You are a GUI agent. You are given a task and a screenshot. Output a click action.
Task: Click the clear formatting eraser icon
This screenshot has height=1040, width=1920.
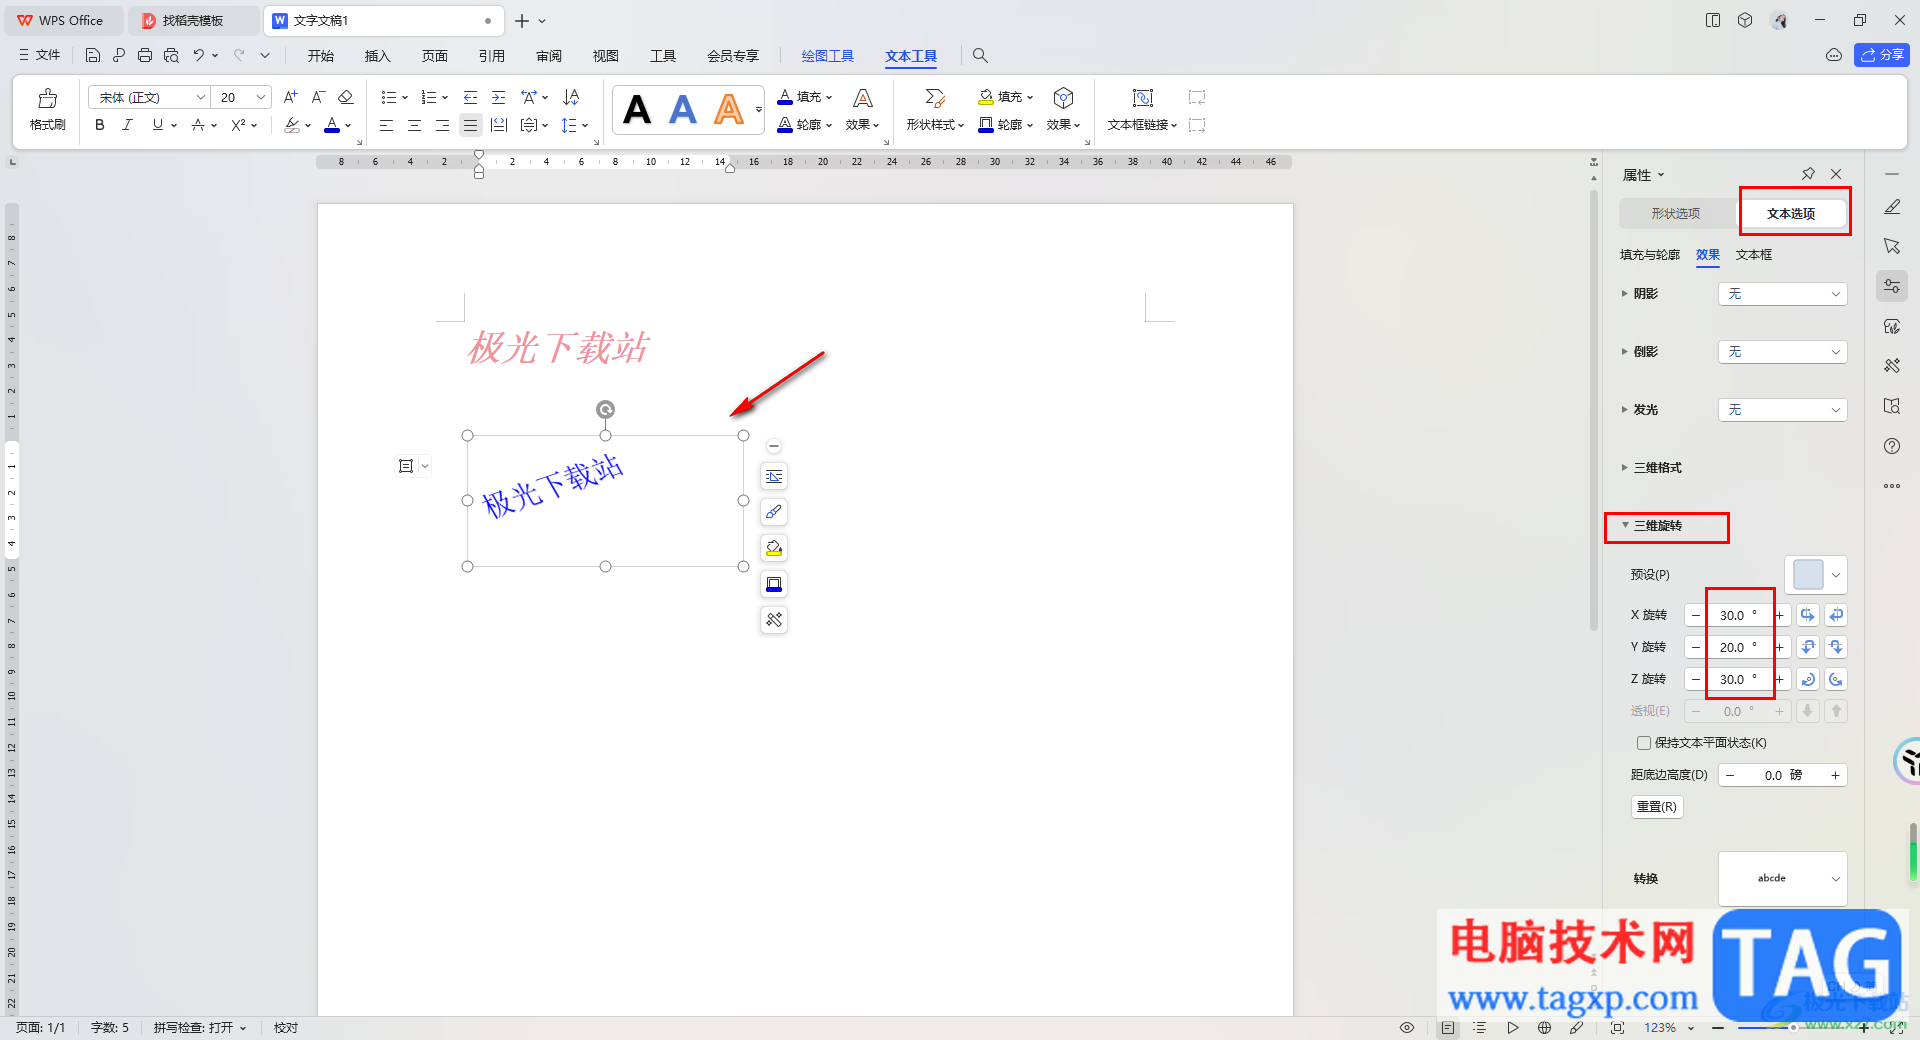click(x=346, y=97)
